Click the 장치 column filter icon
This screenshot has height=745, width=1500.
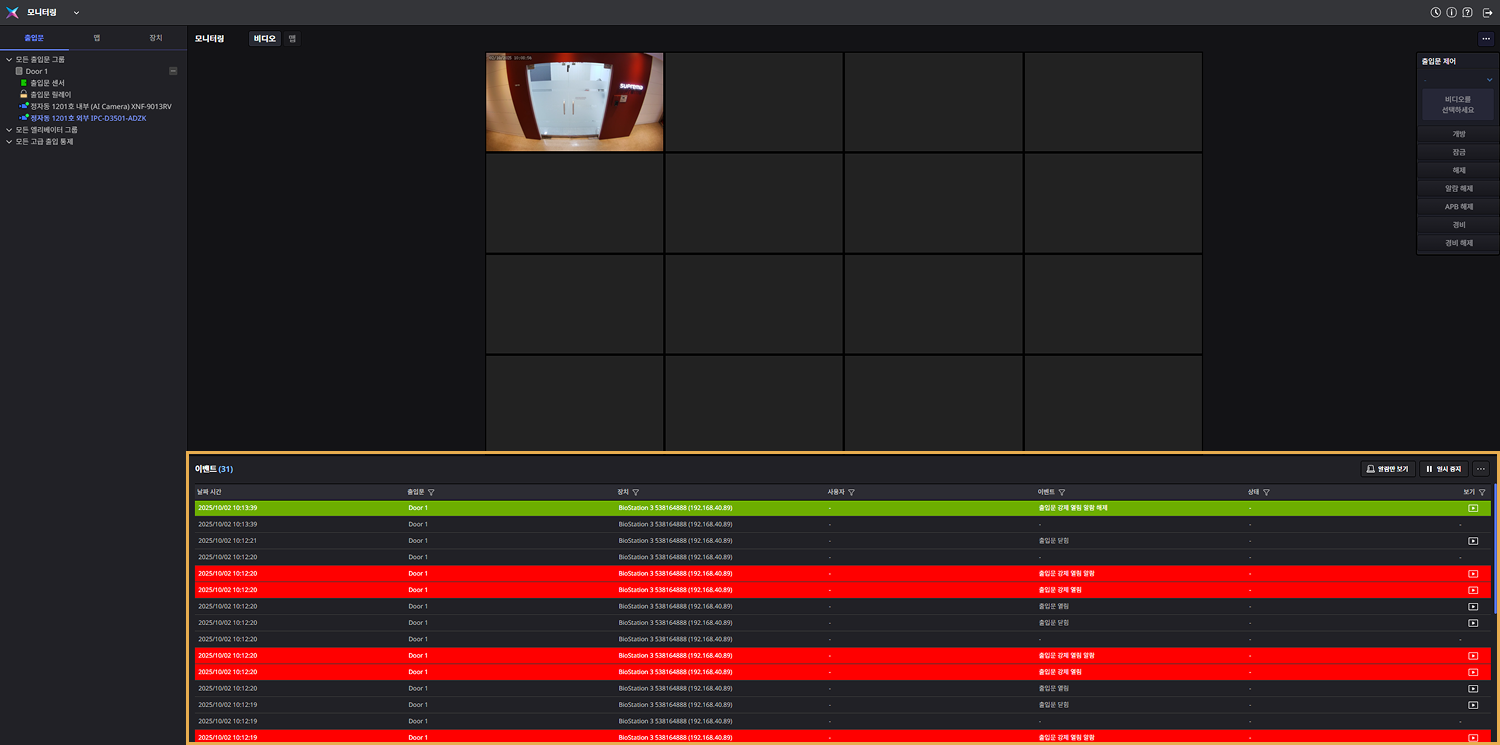(636, 492)
